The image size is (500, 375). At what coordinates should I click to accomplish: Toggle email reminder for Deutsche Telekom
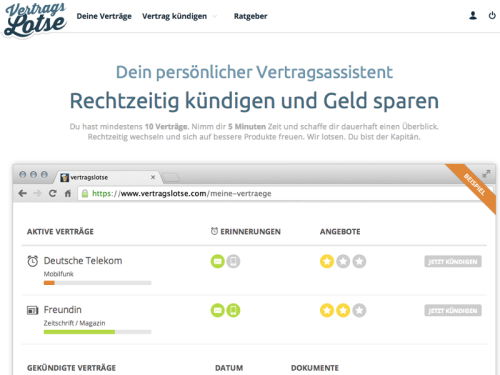point(217,261)
